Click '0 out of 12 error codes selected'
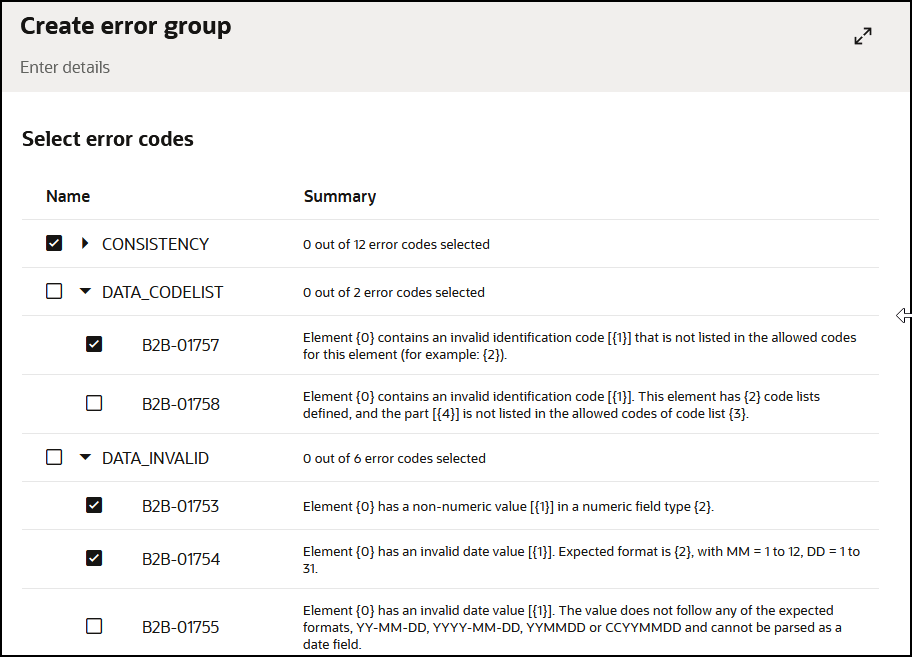Viewport: 912px width, 657px height. (x=396, y=244)
